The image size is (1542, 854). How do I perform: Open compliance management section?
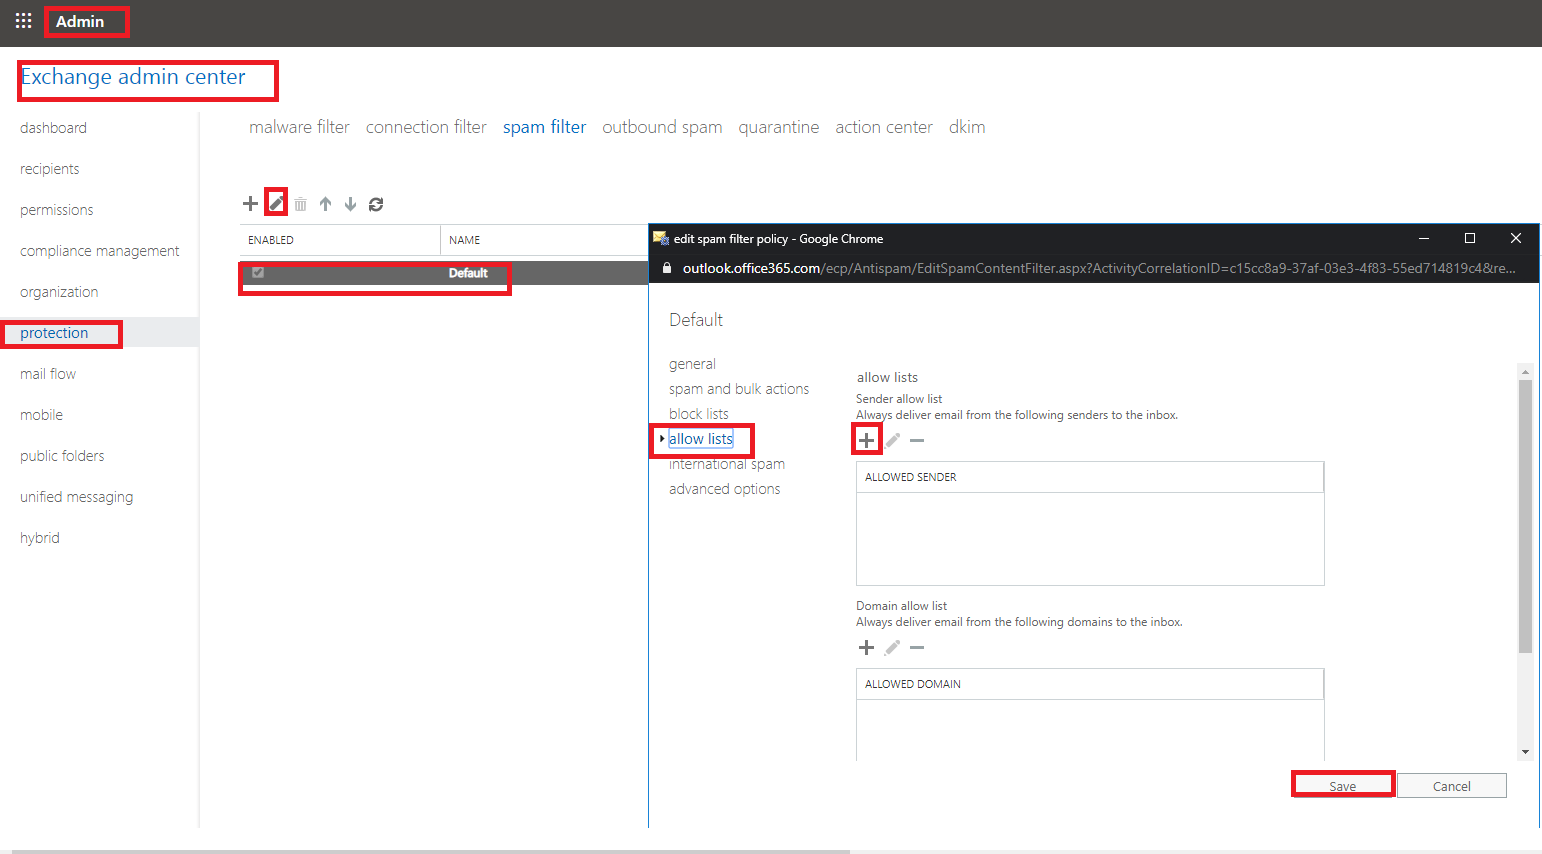point(99,251)
